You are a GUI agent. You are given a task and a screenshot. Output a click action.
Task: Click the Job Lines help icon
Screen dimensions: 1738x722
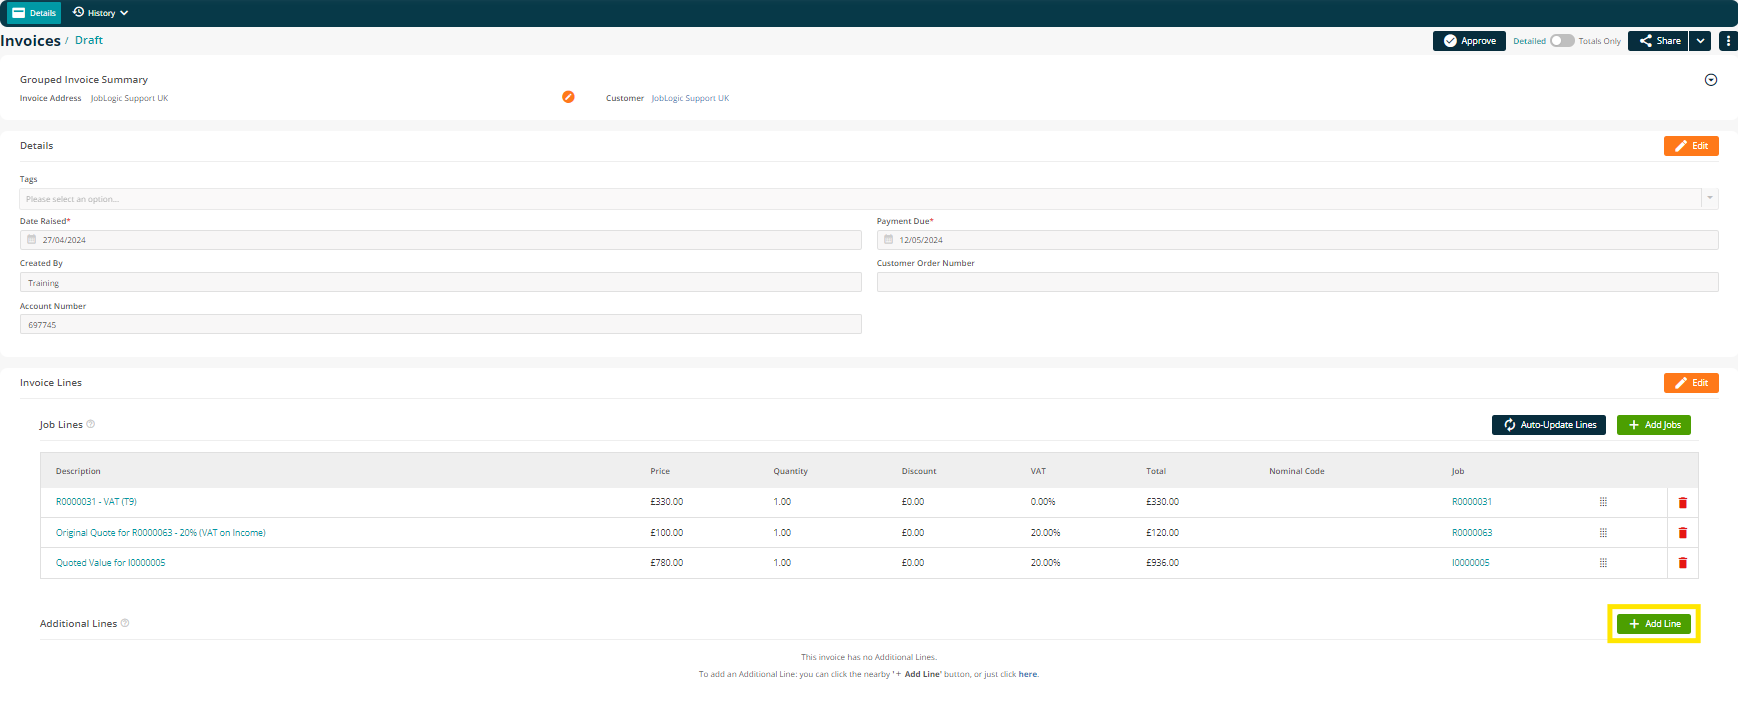coord(91,424)
